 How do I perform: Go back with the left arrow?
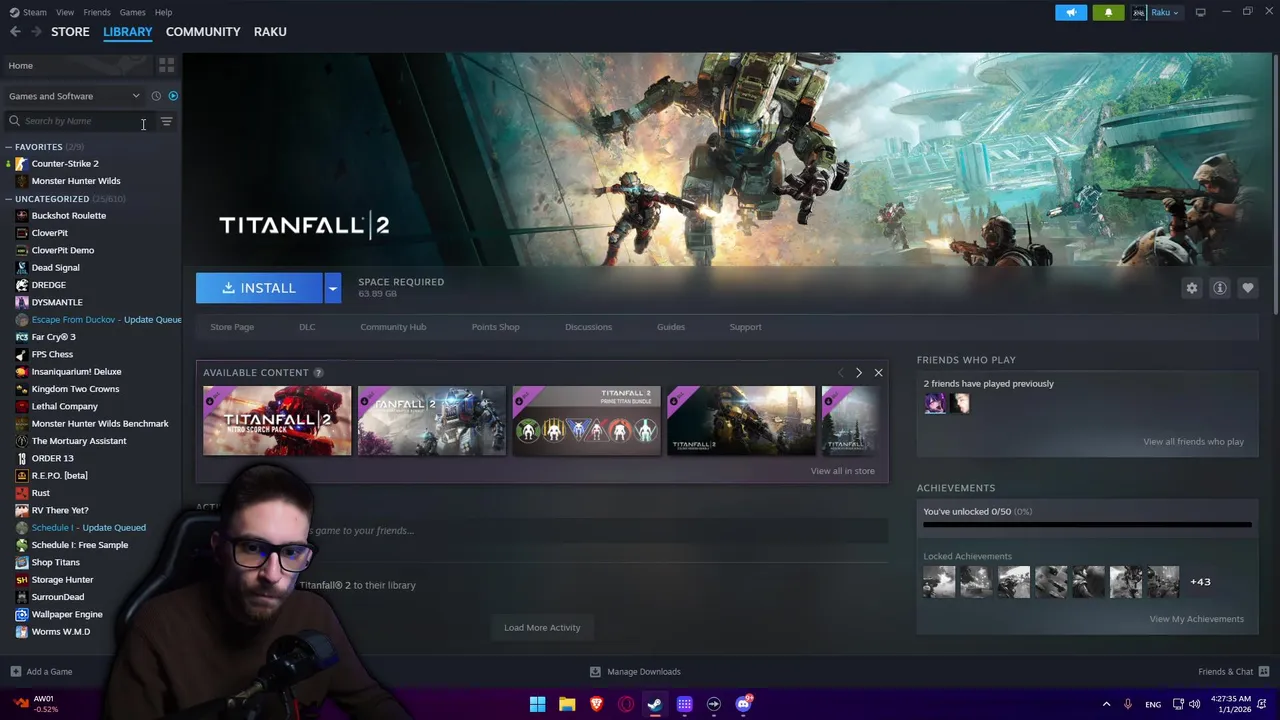click(15, 32)
